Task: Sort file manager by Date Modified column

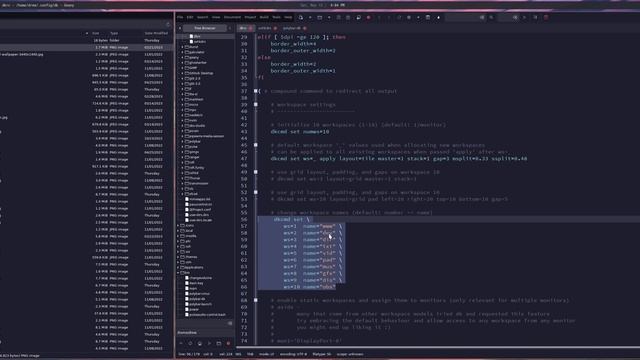Action: (156, 33)
